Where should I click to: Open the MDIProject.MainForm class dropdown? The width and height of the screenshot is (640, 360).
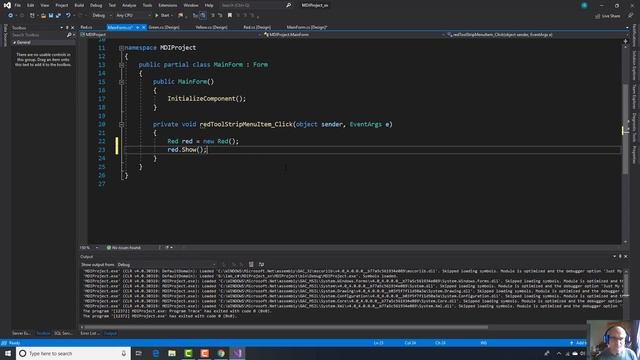(x=353, y=35)
